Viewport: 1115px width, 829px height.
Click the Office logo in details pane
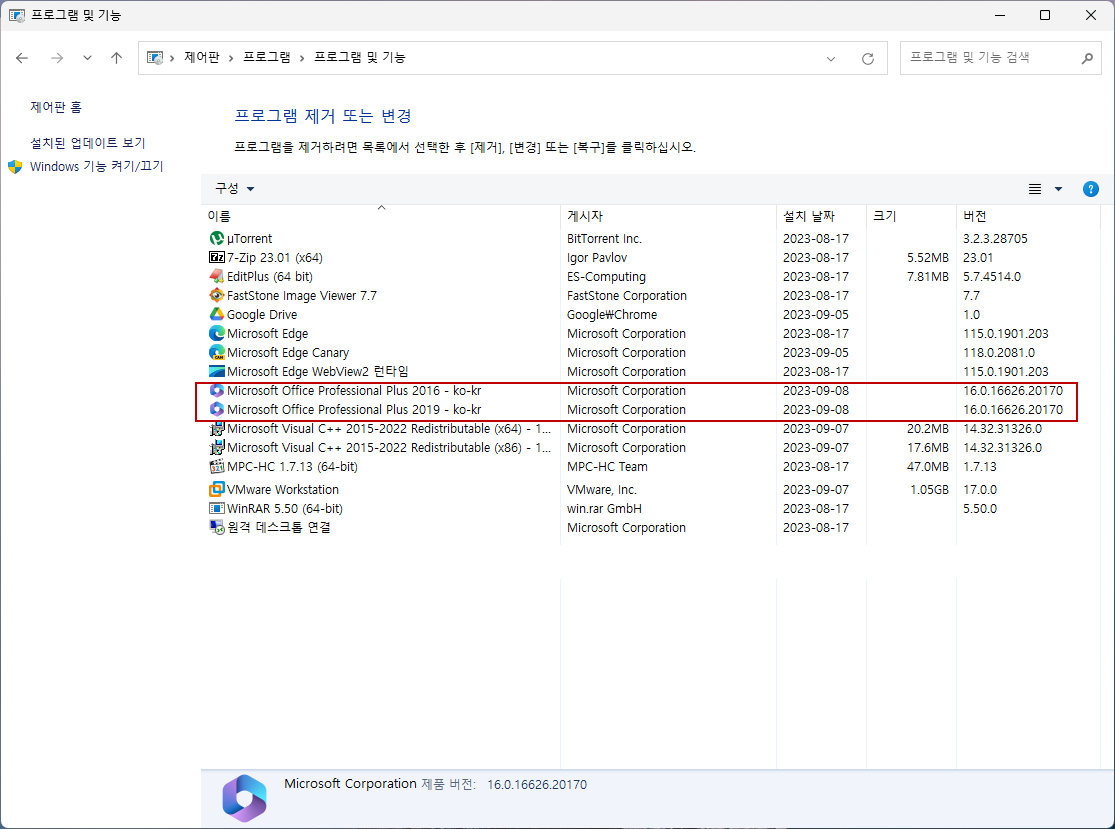point(244,798)
